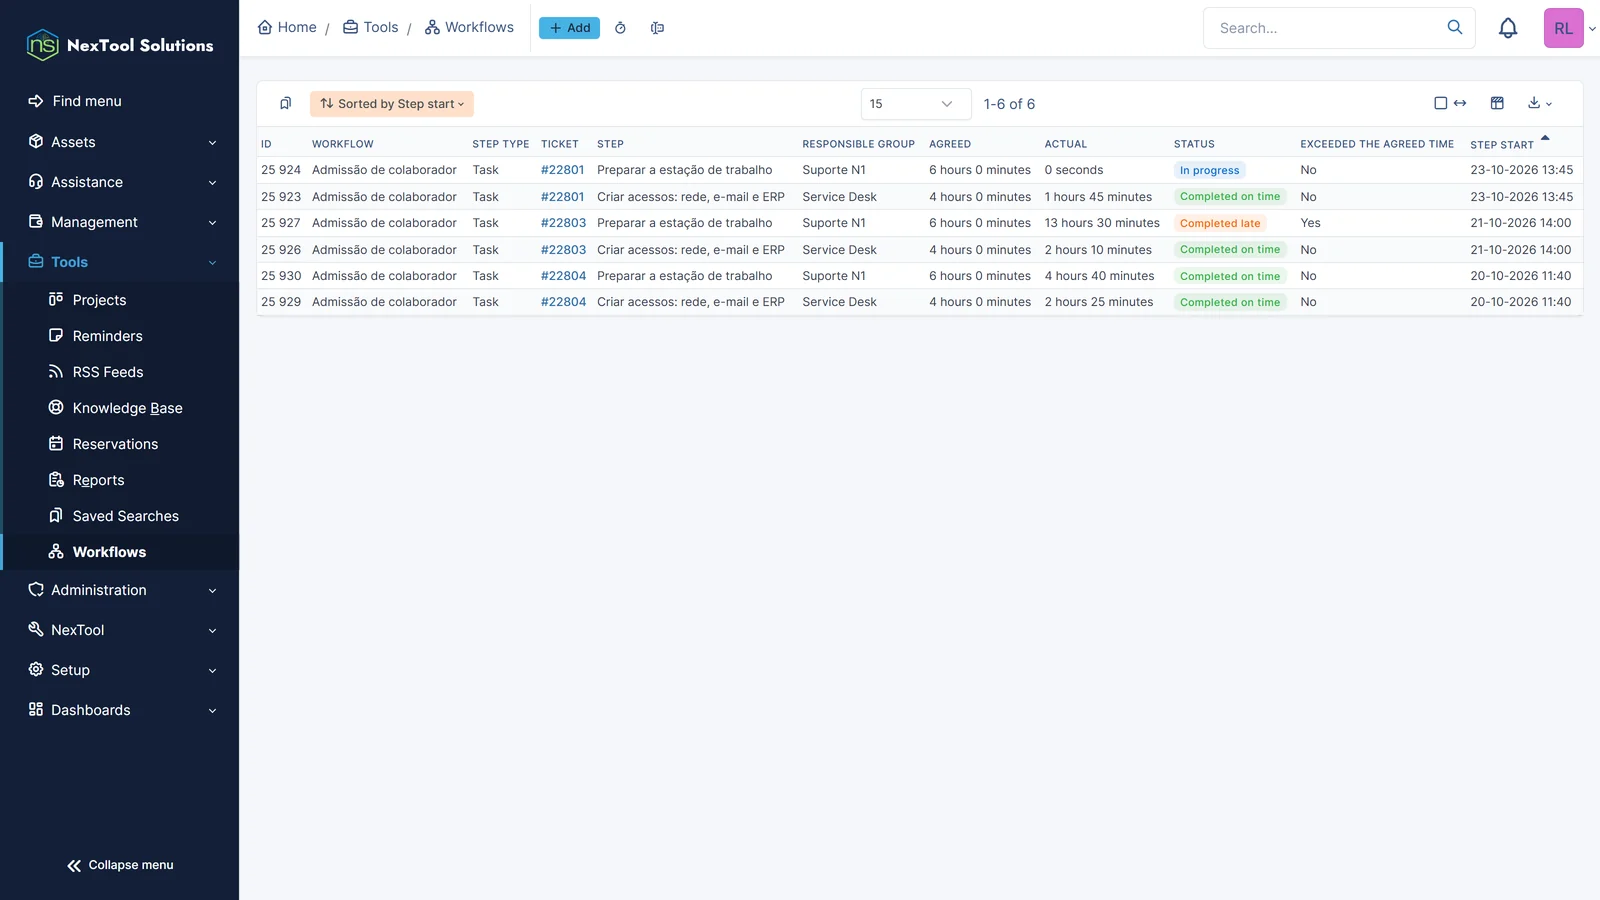The width and height of the screenshot is (1600, 900).
Task: Open the Sorted by Step start dropdown
Action: 392,104
